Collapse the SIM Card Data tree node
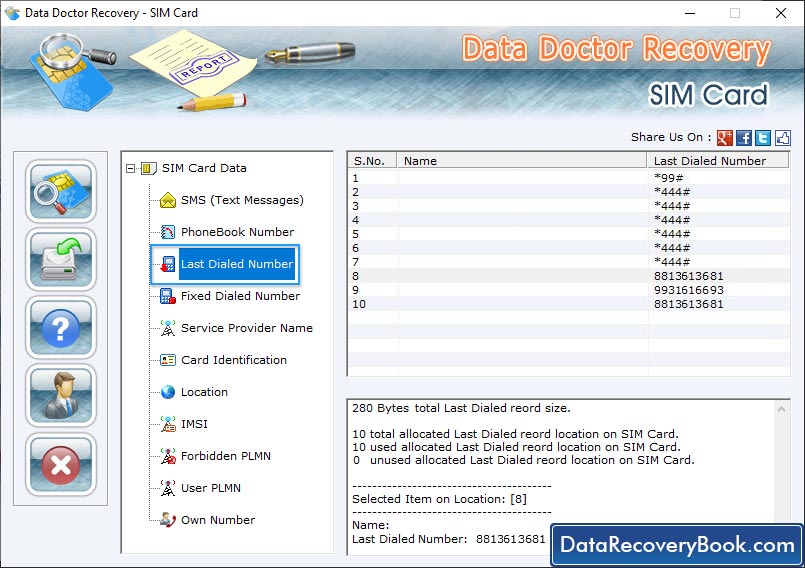Screen dimensions: 805x568 tap(130, 168)
